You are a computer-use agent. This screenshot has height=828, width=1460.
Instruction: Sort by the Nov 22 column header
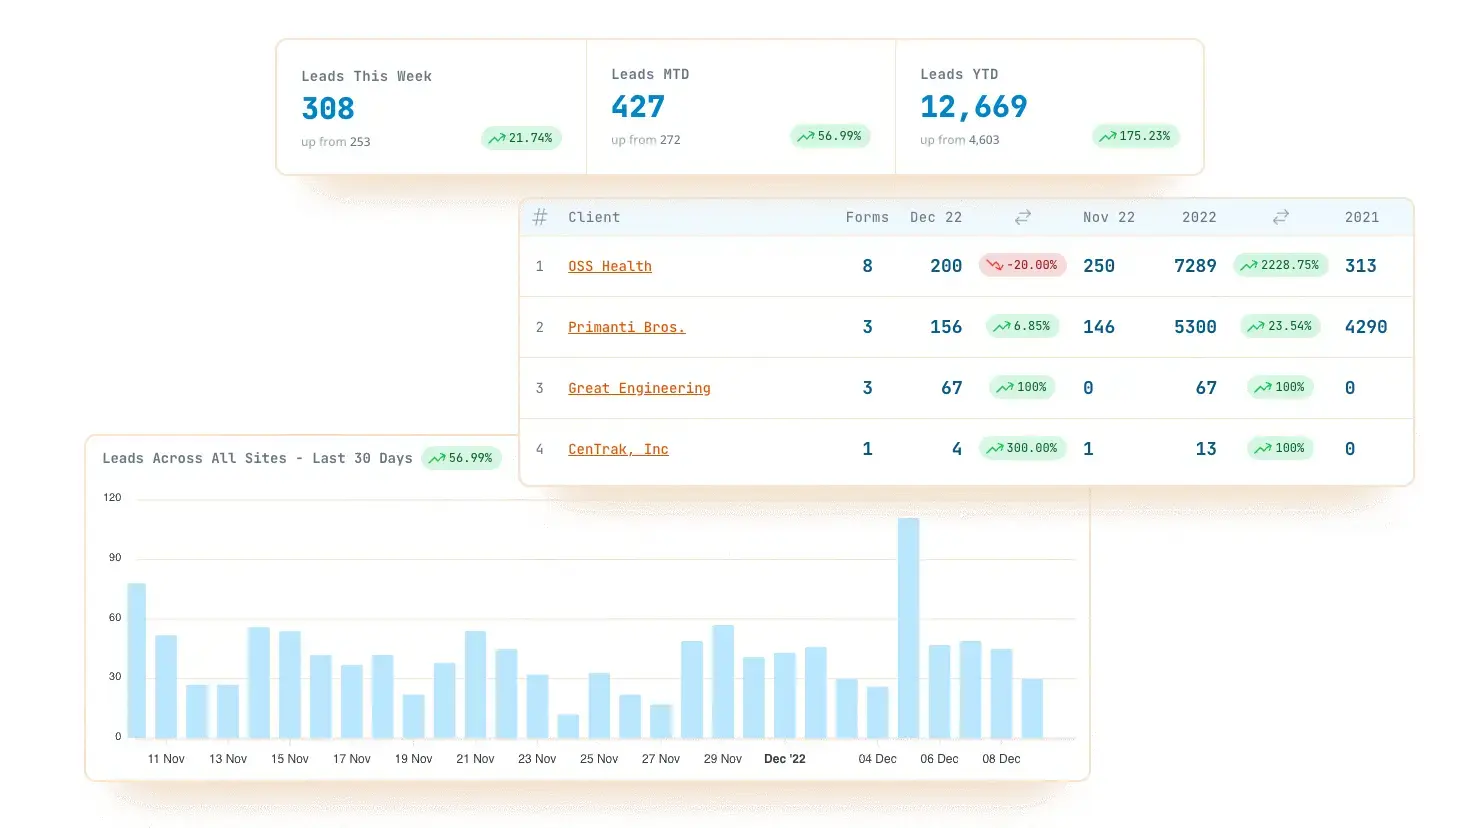coord(1109,217)
